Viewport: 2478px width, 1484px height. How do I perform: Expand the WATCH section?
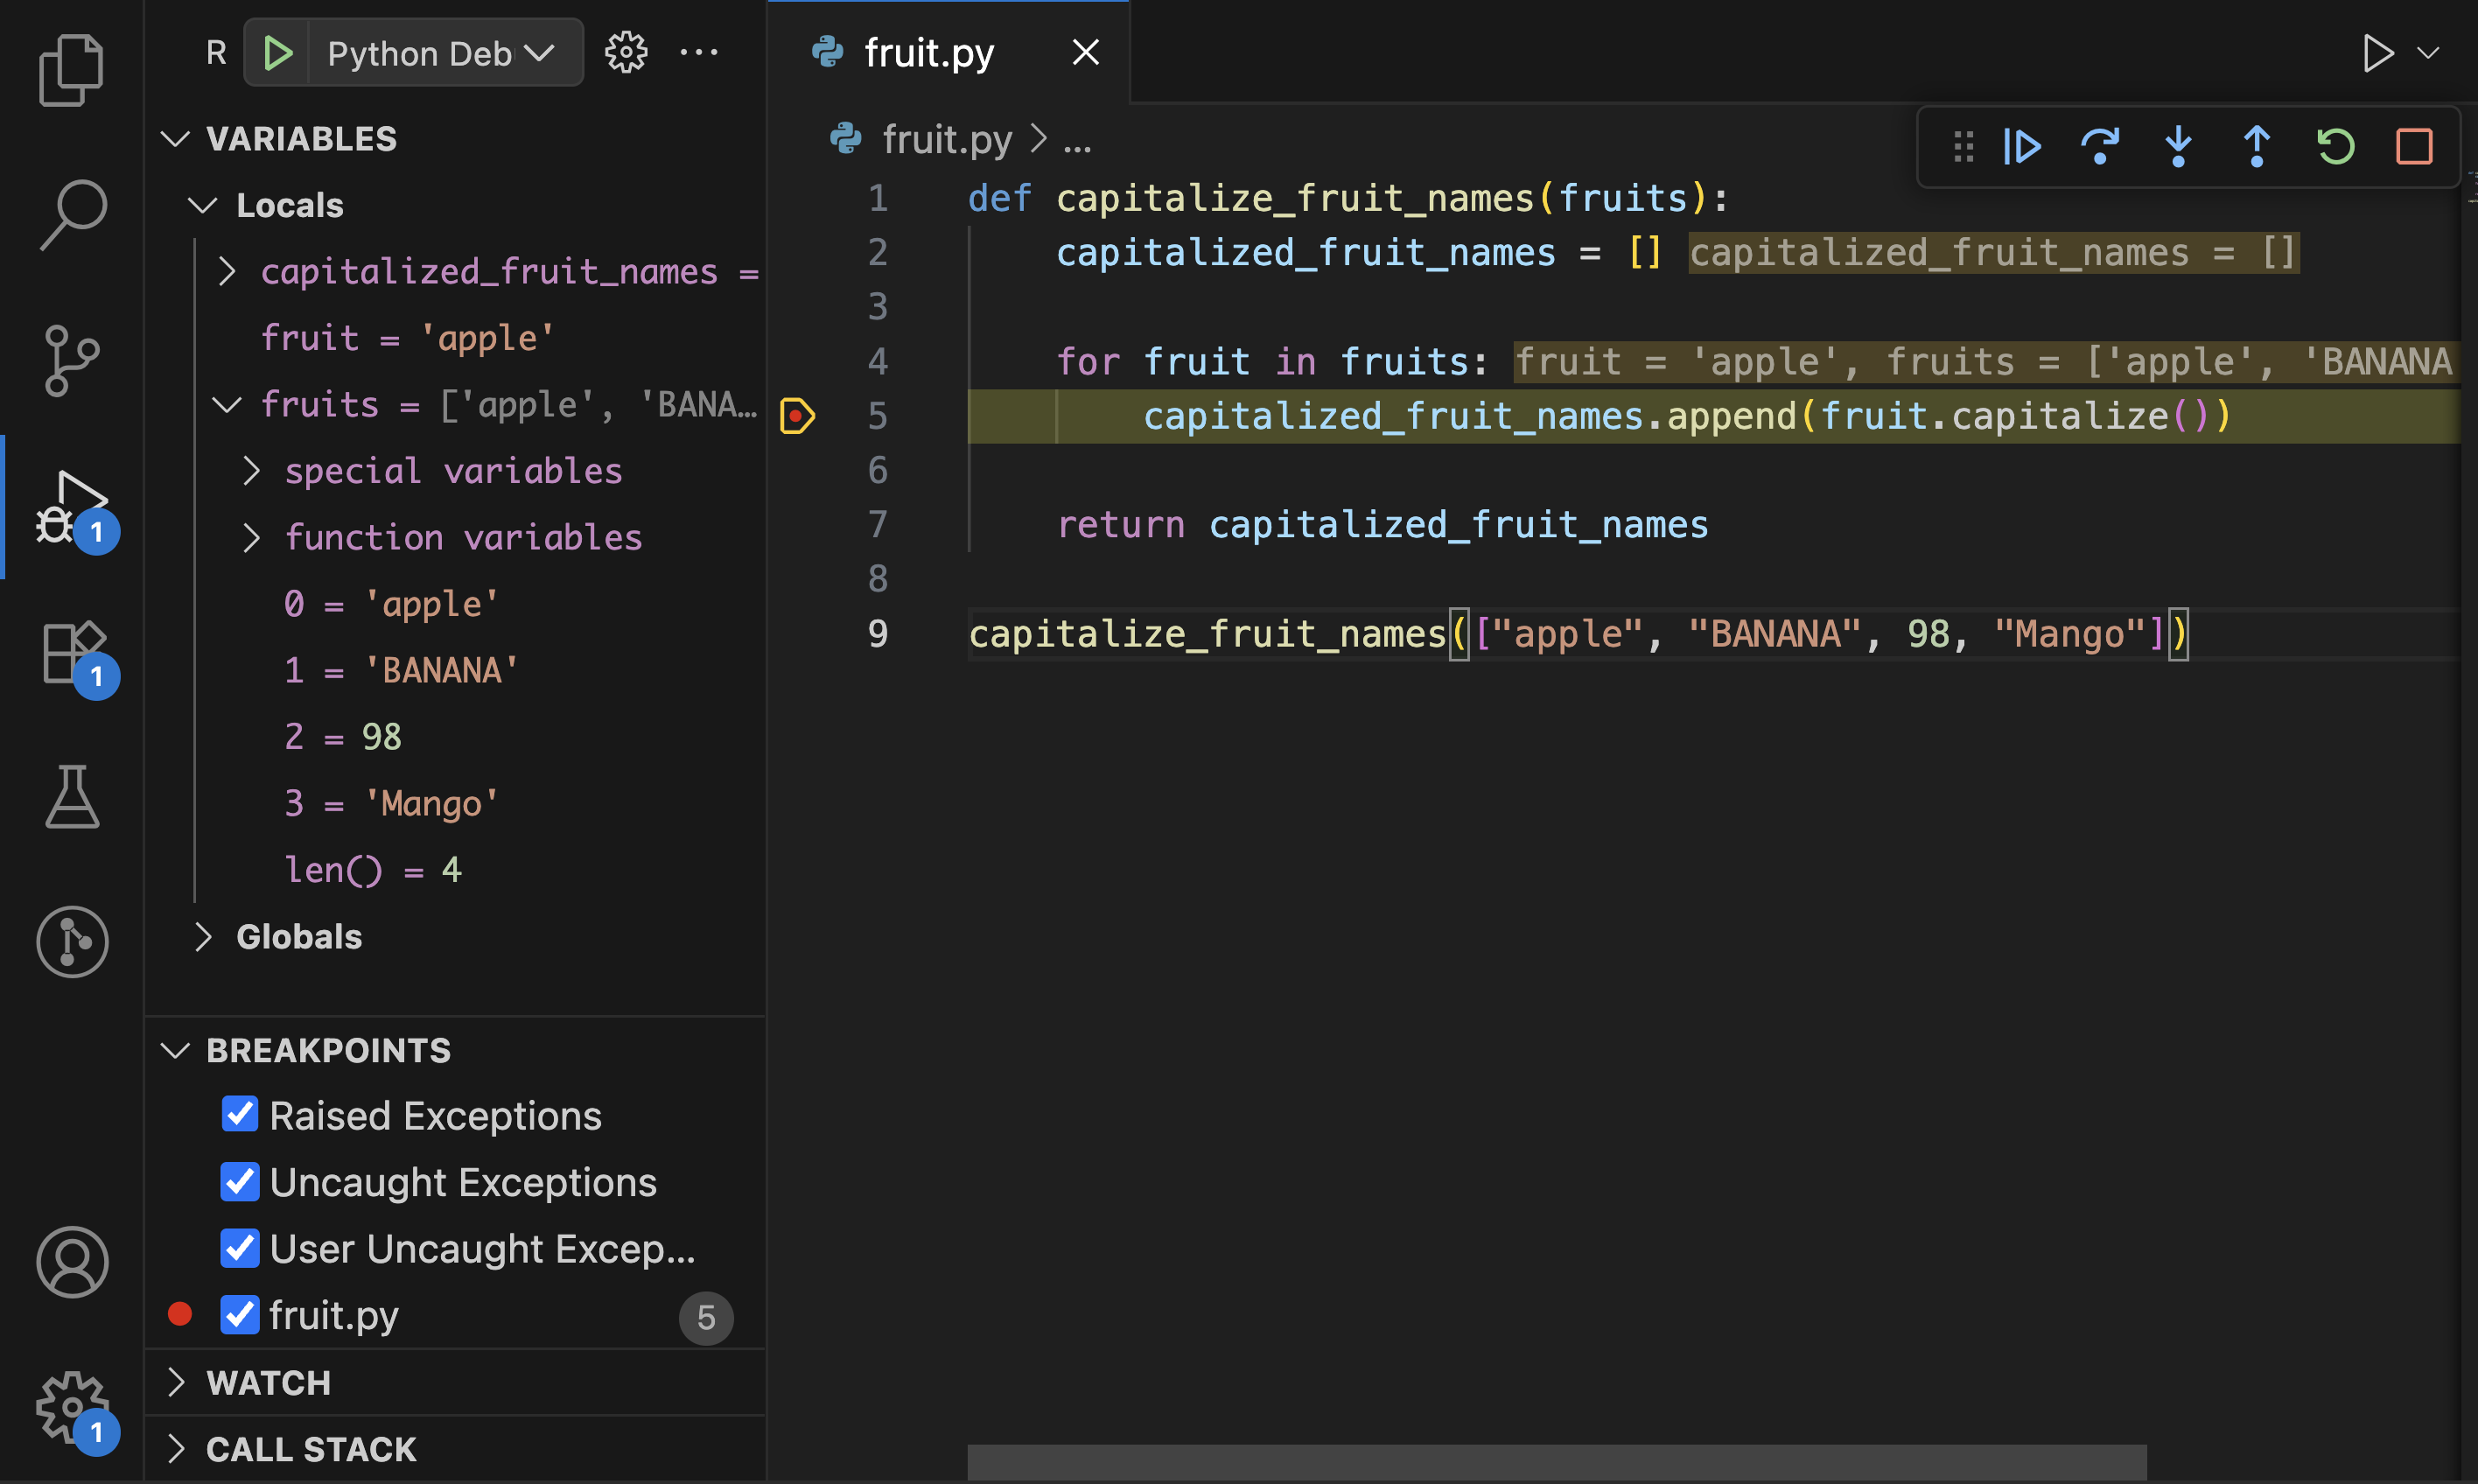click(177, 1383)
